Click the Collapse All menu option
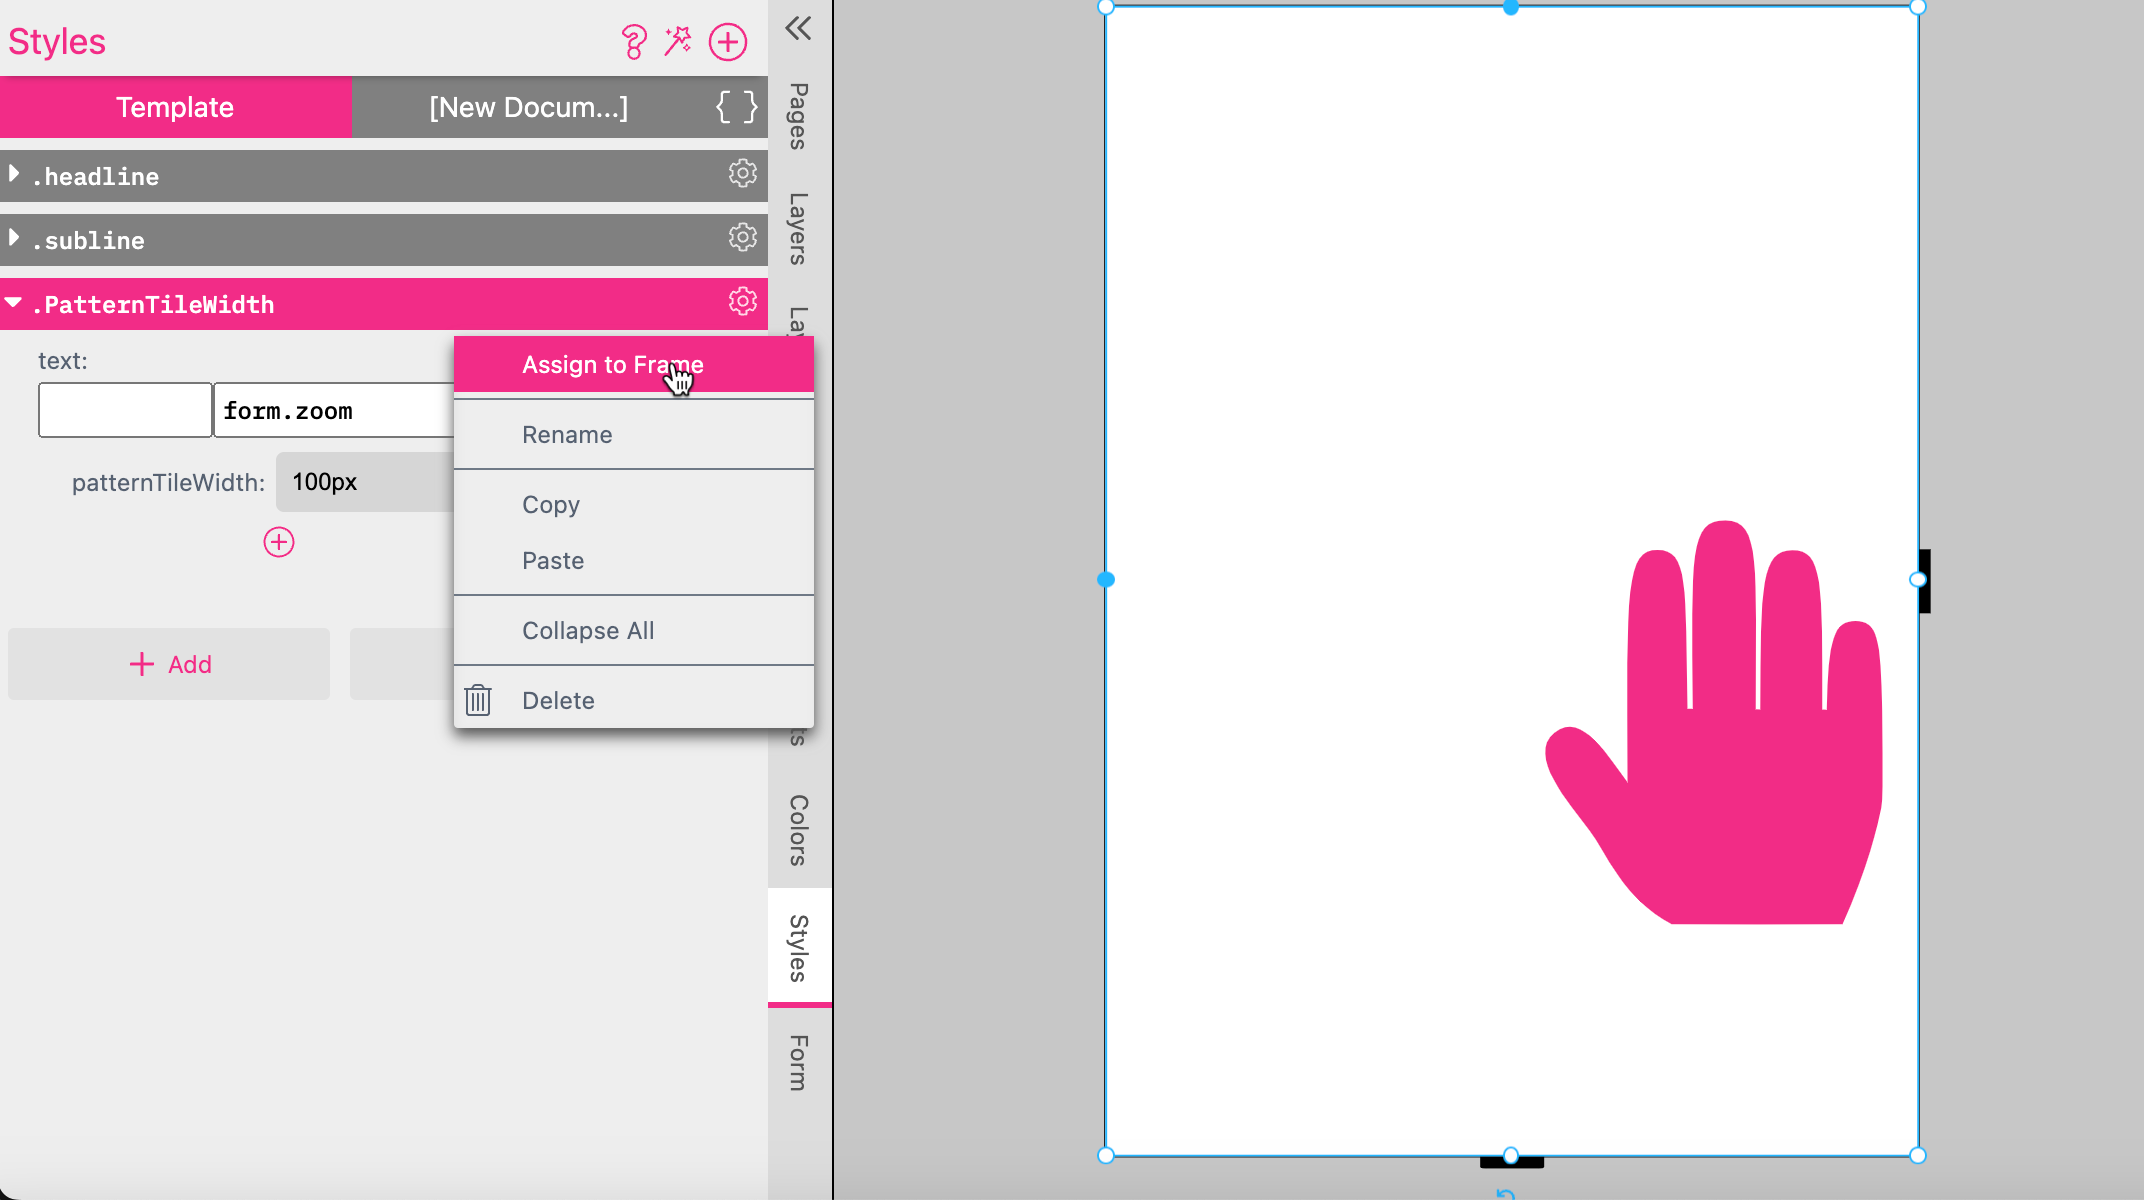 [x=589, y=630]
